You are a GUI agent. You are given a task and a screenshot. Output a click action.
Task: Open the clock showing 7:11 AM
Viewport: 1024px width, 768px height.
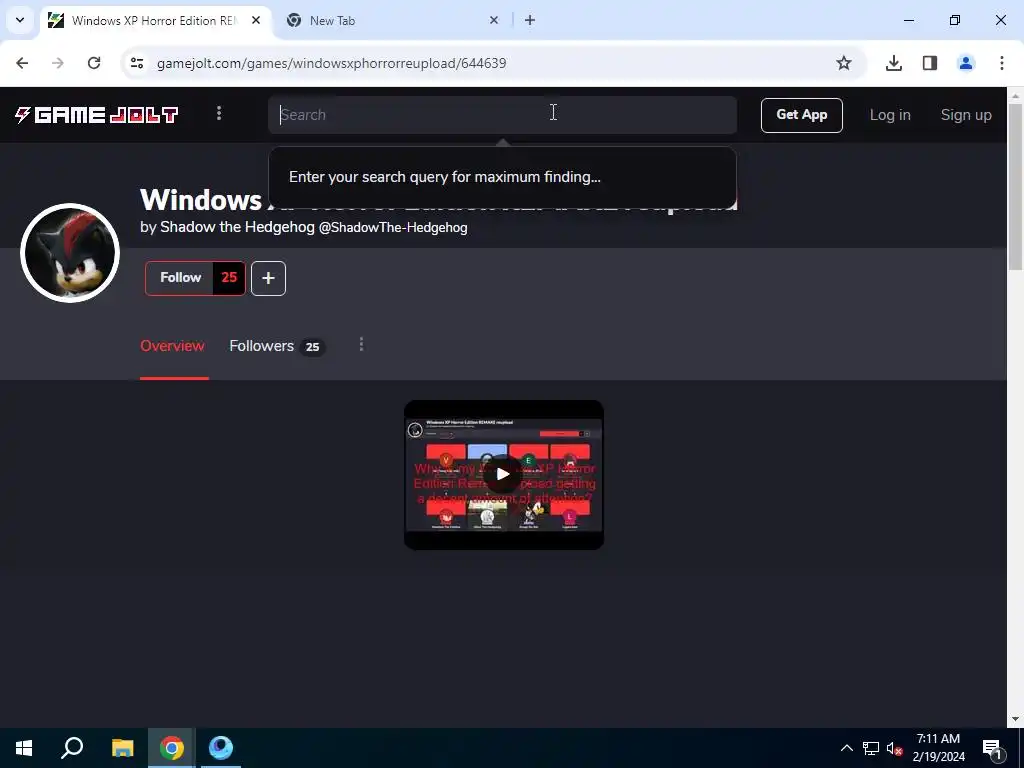[x=938, y=748]
